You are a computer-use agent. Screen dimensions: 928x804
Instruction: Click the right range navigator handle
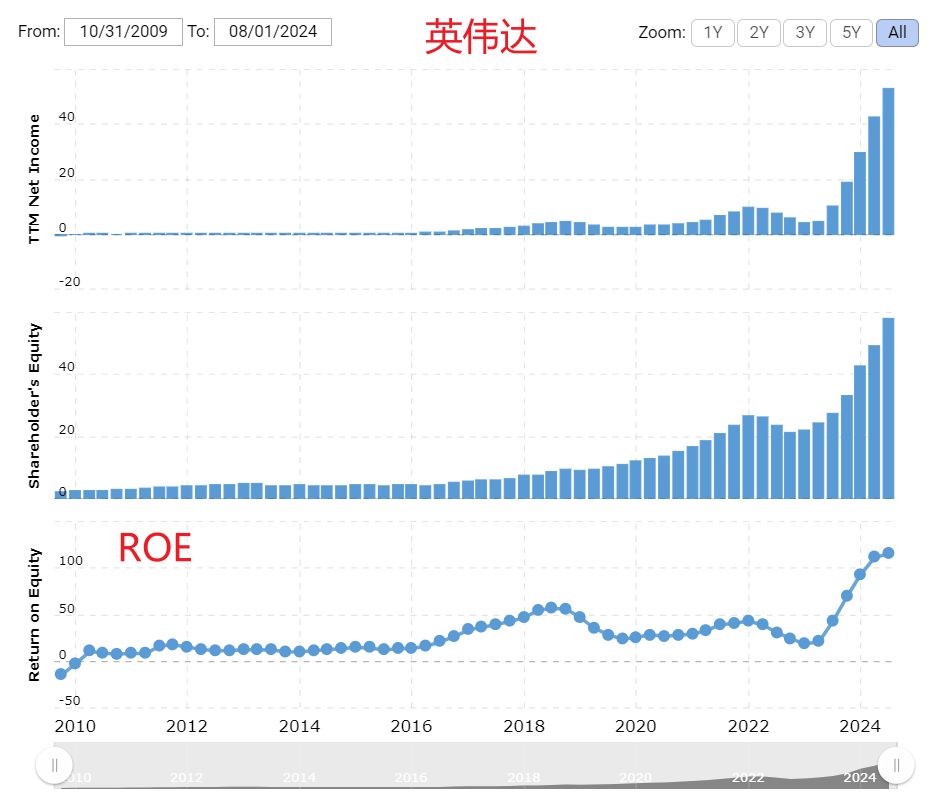tap(896, 766)
